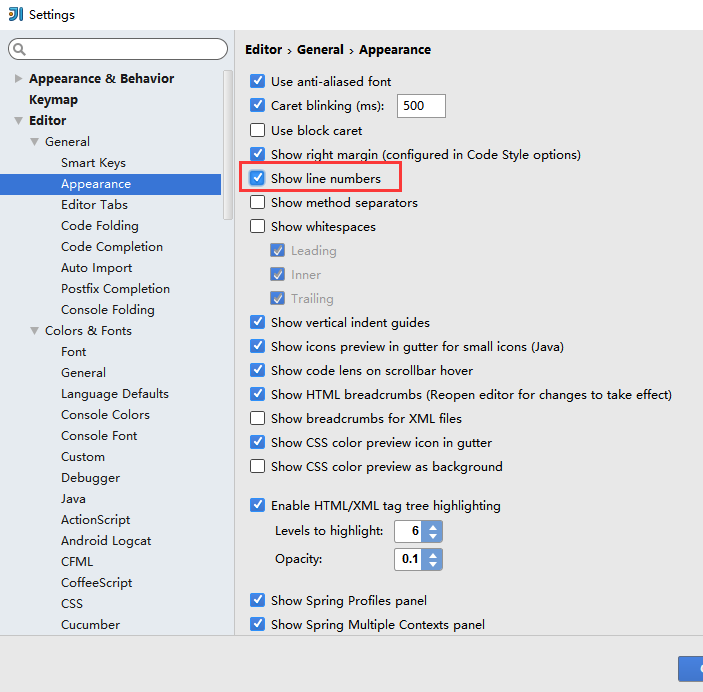Expand Appearance & Behavior tree node
Screen dimensions: 703x692
[x=18, y=78]
